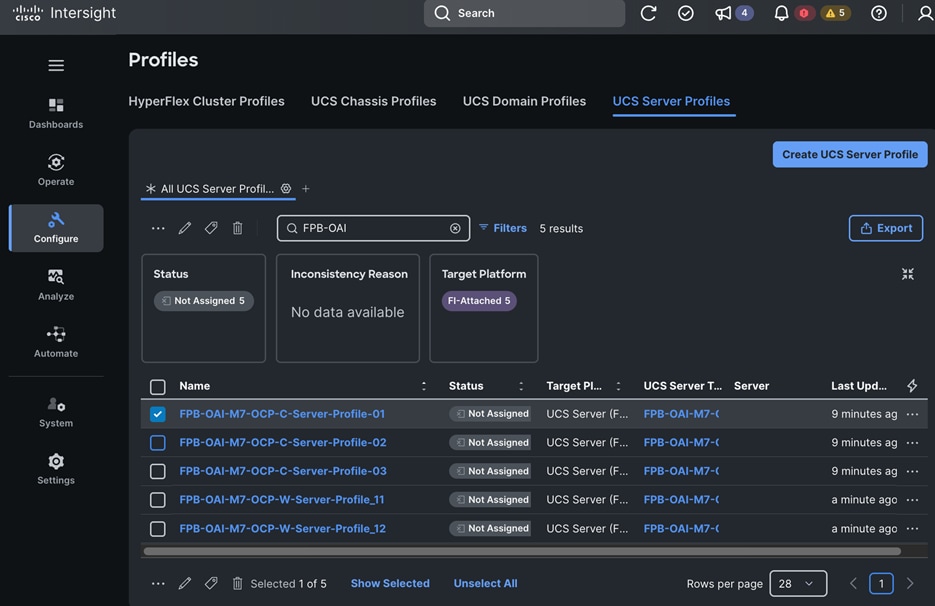Image resolution: width=935 pixels, height=606 pixels.
Task: Open the requests checkmark icon in header
Action: click(x=686, y=13)
